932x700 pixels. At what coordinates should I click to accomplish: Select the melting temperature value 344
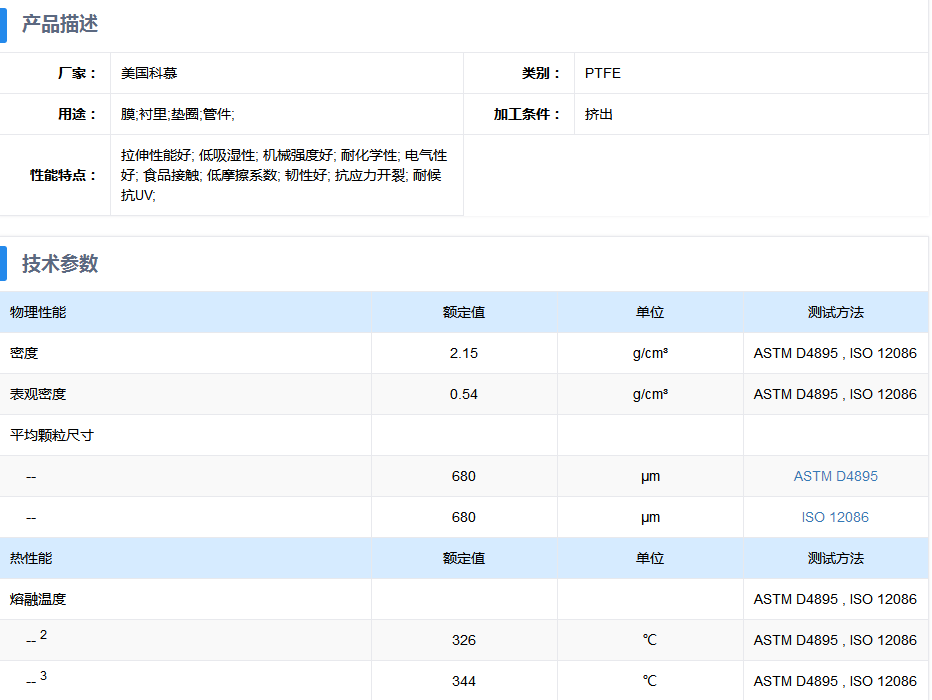tap(464, 681)
